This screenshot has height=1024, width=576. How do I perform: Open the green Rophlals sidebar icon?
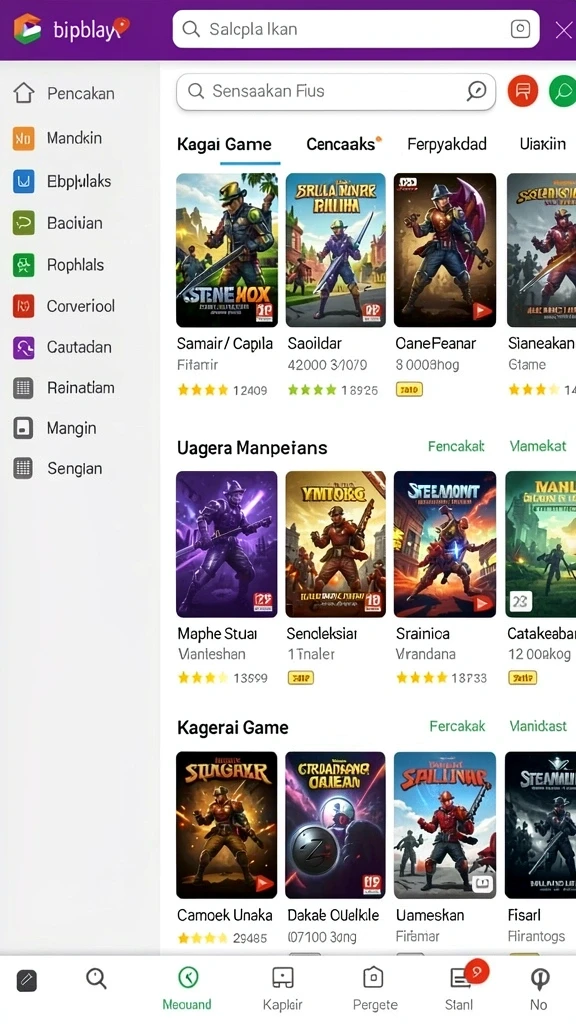click(24, 265)
